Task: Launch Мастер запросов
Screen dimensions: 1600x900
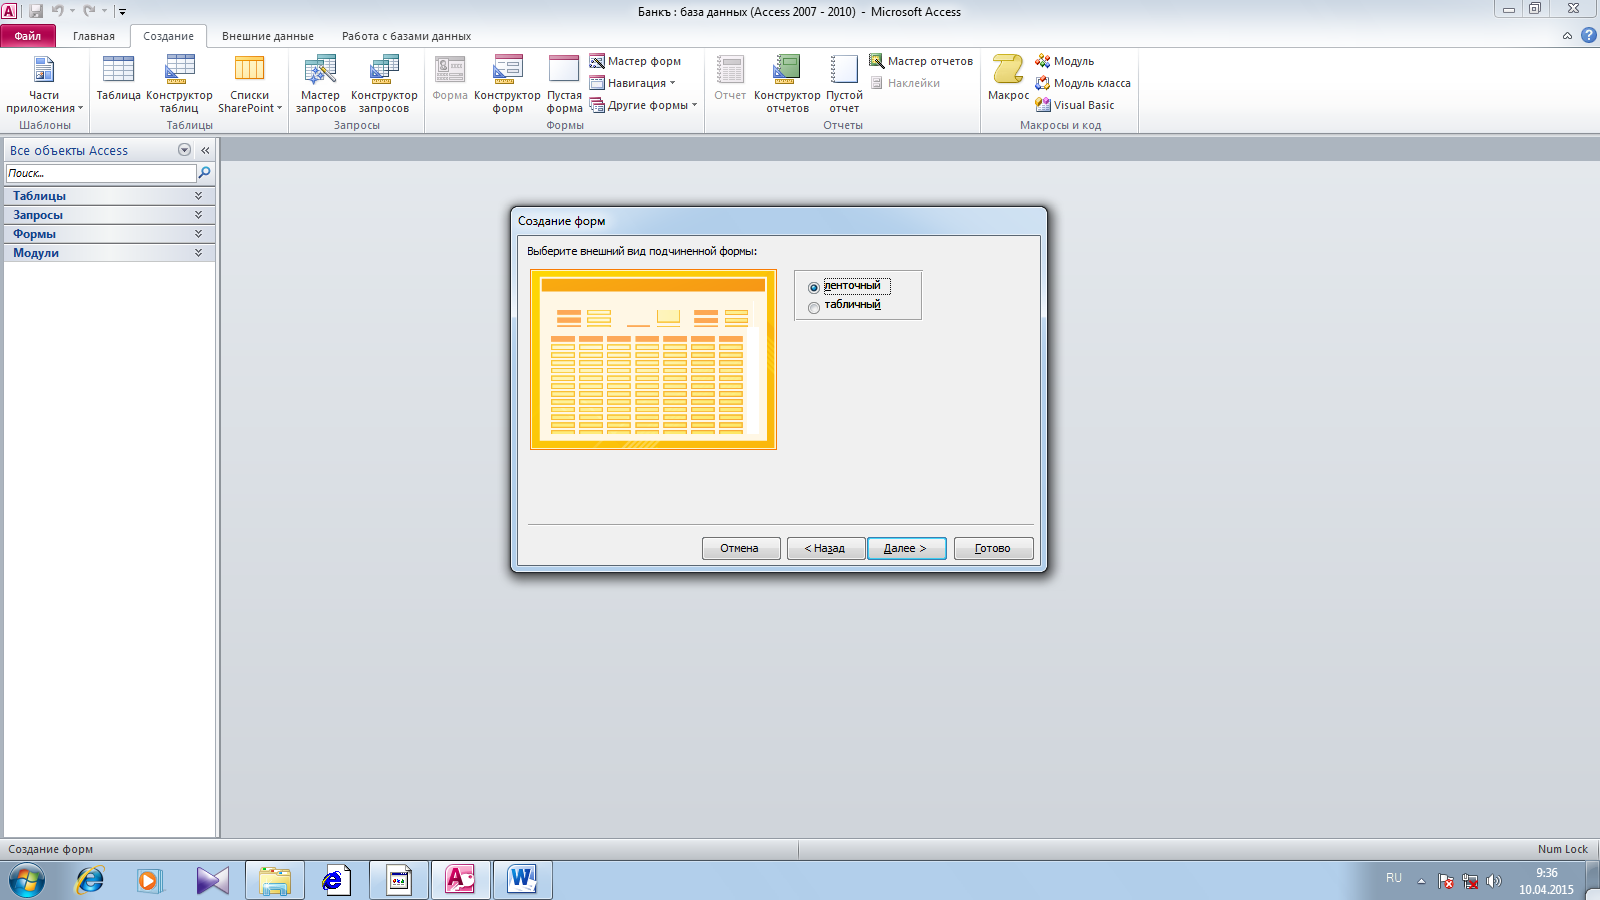Action: click(x=320, y=84)
